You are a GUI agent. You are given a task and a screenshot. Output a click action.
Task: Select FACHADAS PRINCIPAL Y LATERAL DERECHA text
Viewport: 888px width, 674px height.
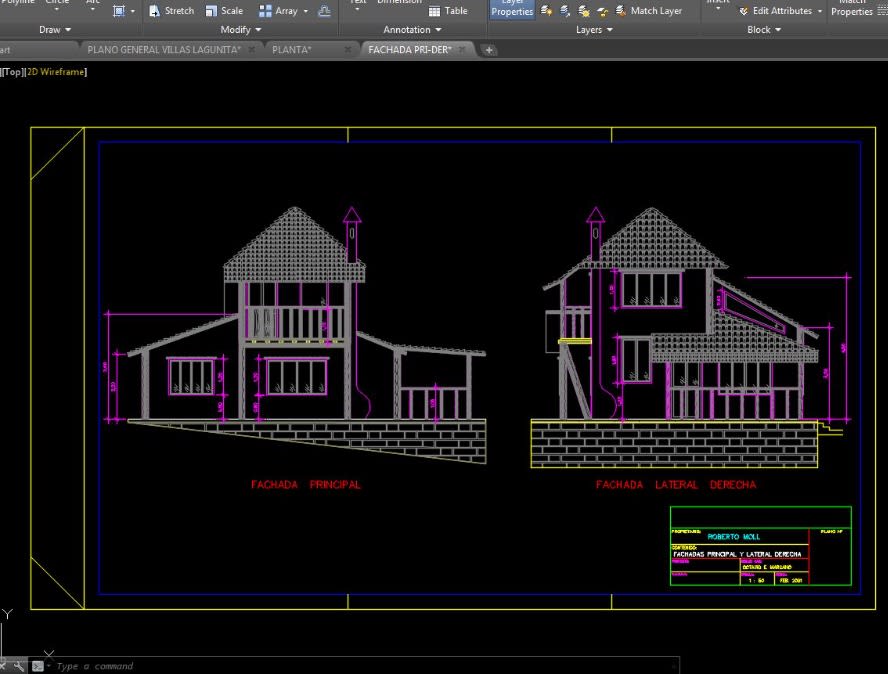737,554
